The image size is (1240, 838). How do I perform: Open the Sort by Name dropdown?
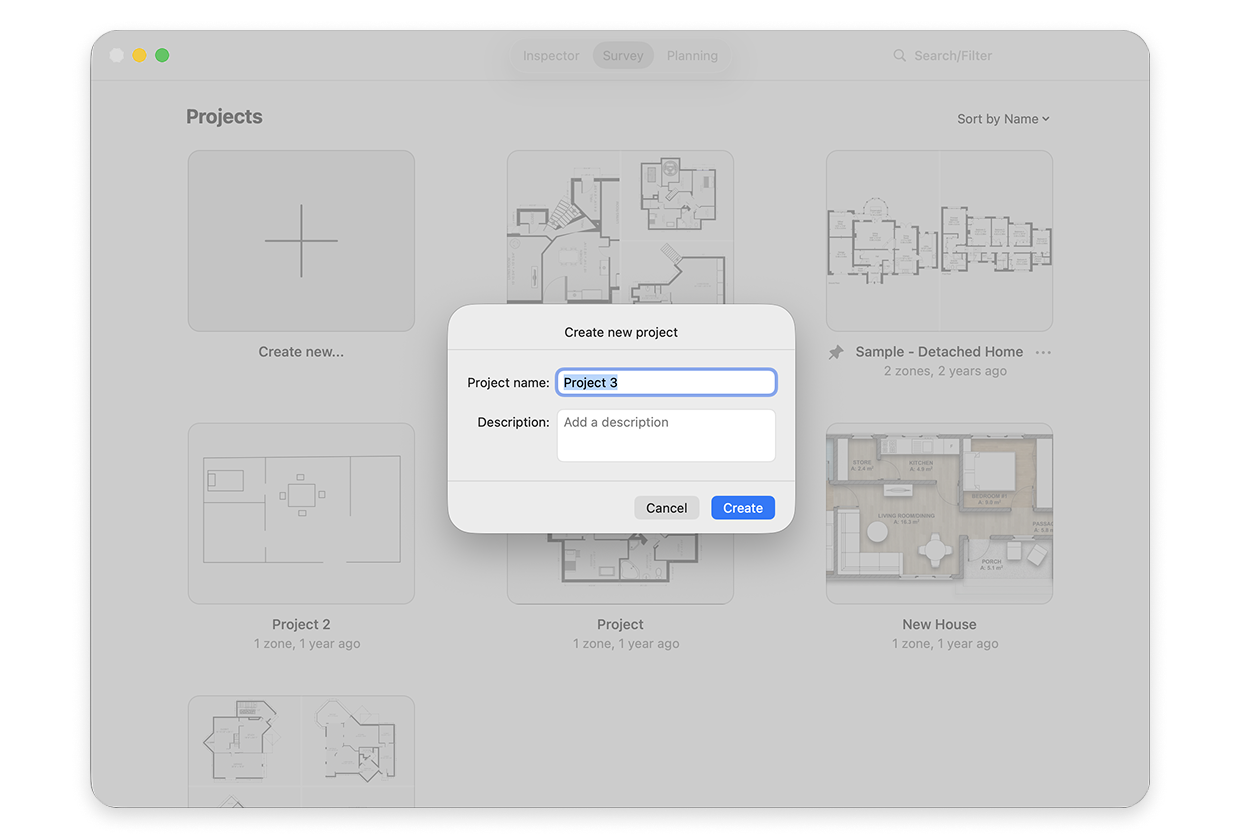point(1003,119)
